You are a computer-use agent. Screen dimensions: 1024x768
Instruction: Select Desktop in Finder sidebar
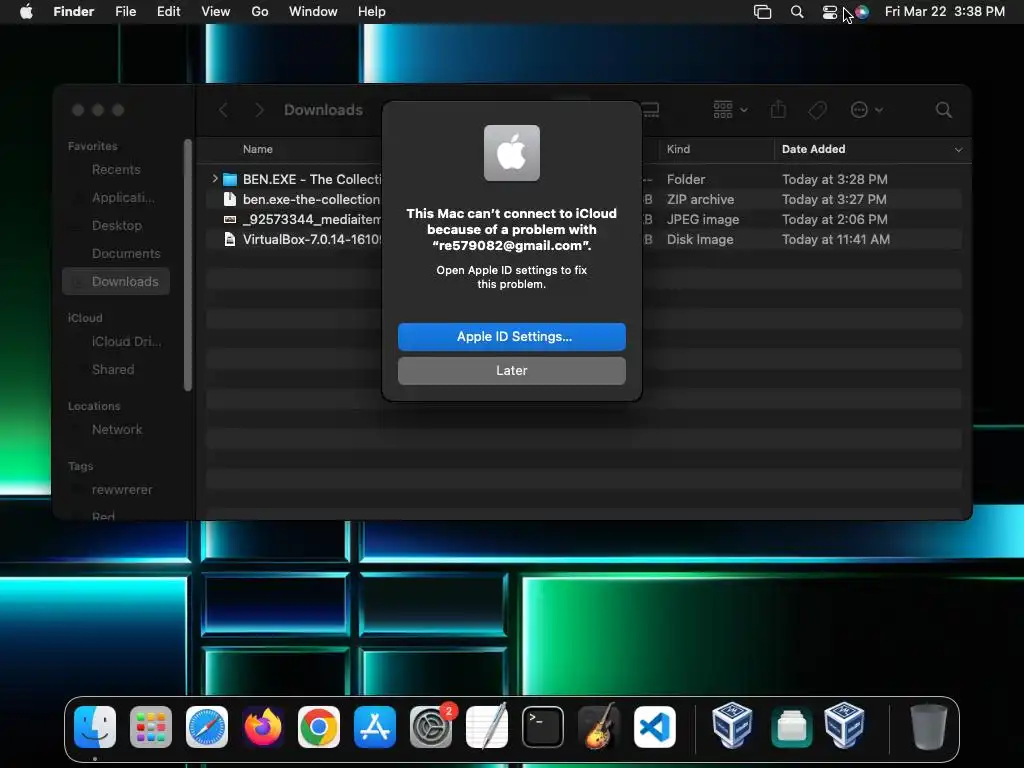pyautogui.click(x=116, y=225)
